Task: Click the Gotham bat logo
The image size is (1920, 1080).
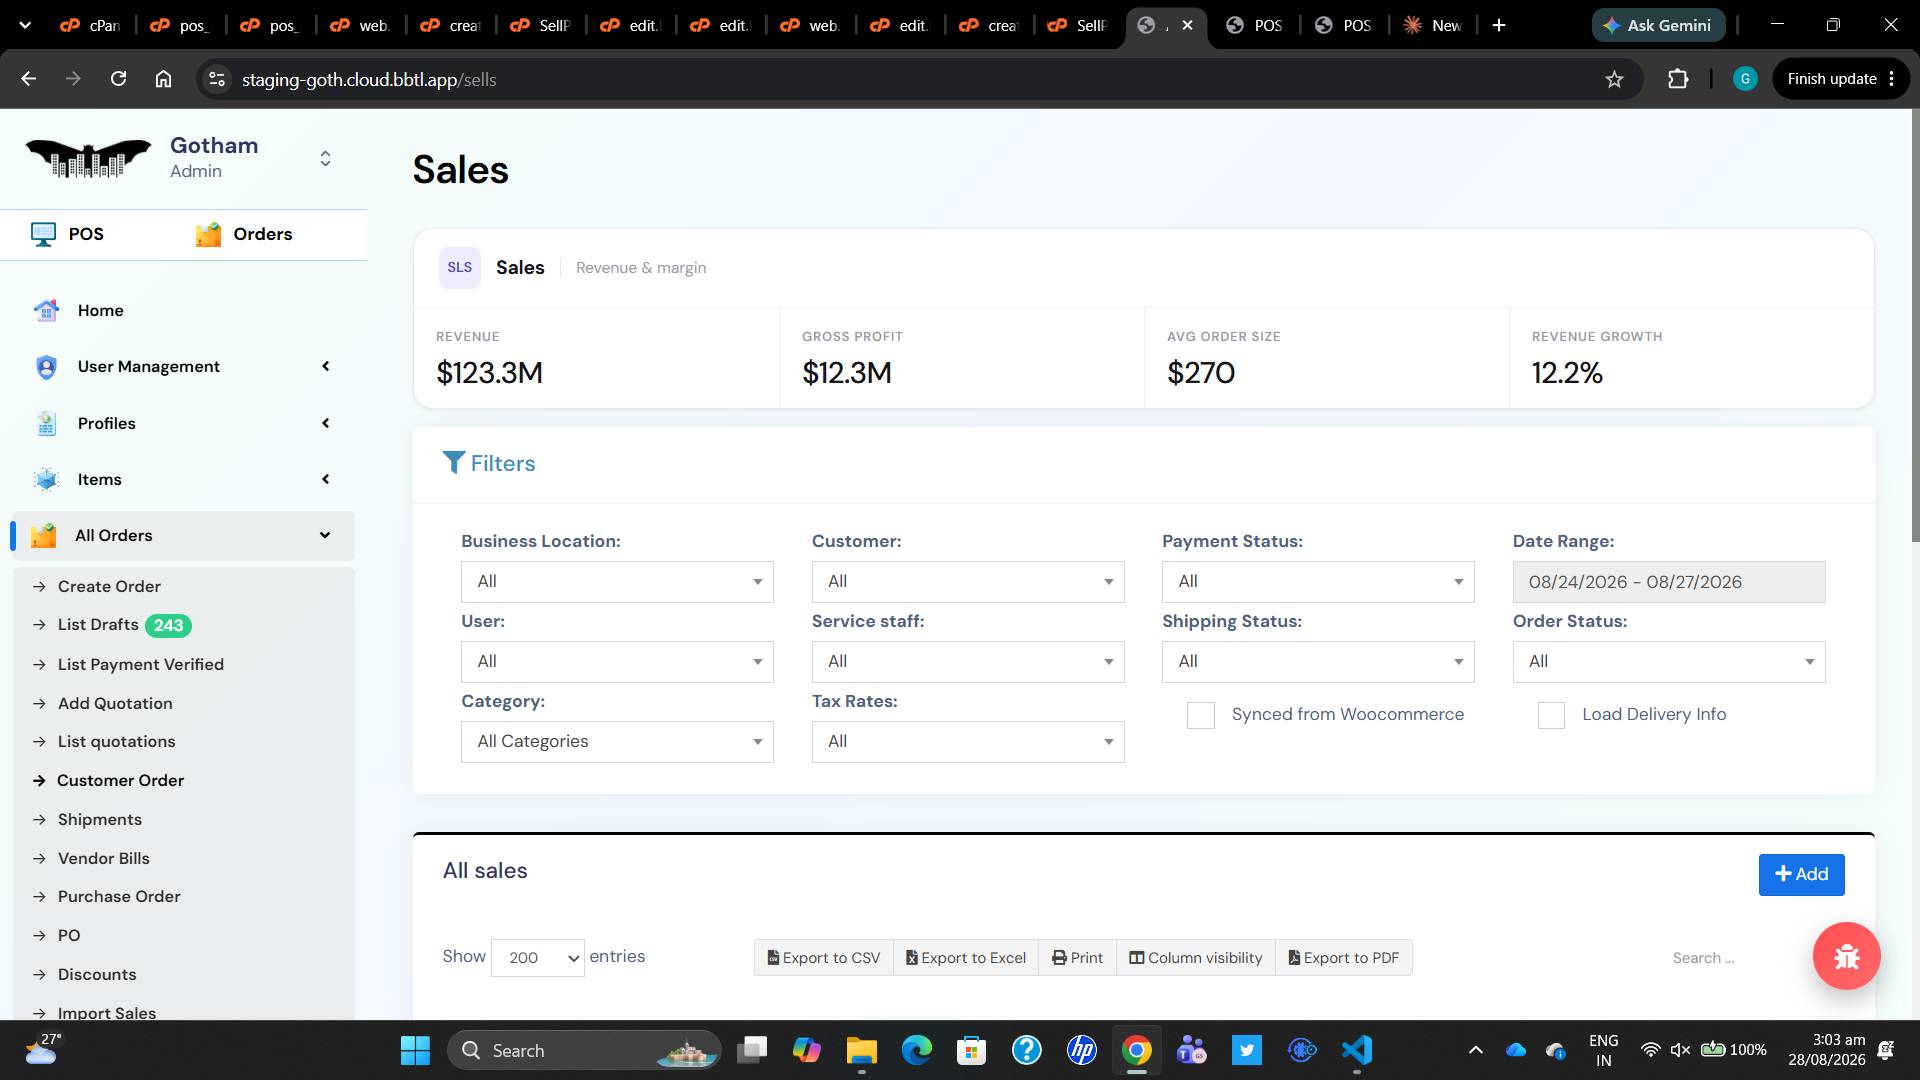Action: pyautogui.click(x=88, y=158)
